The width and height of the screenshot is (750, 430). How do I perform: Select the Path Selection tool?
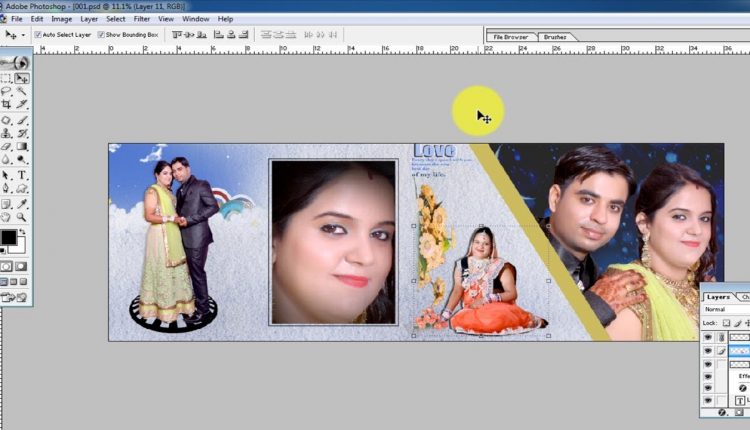(6, 175)
